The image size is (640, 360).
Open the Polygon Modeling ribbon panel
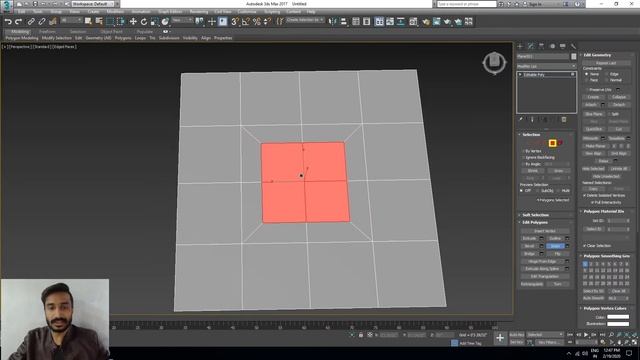pos(22,38)
